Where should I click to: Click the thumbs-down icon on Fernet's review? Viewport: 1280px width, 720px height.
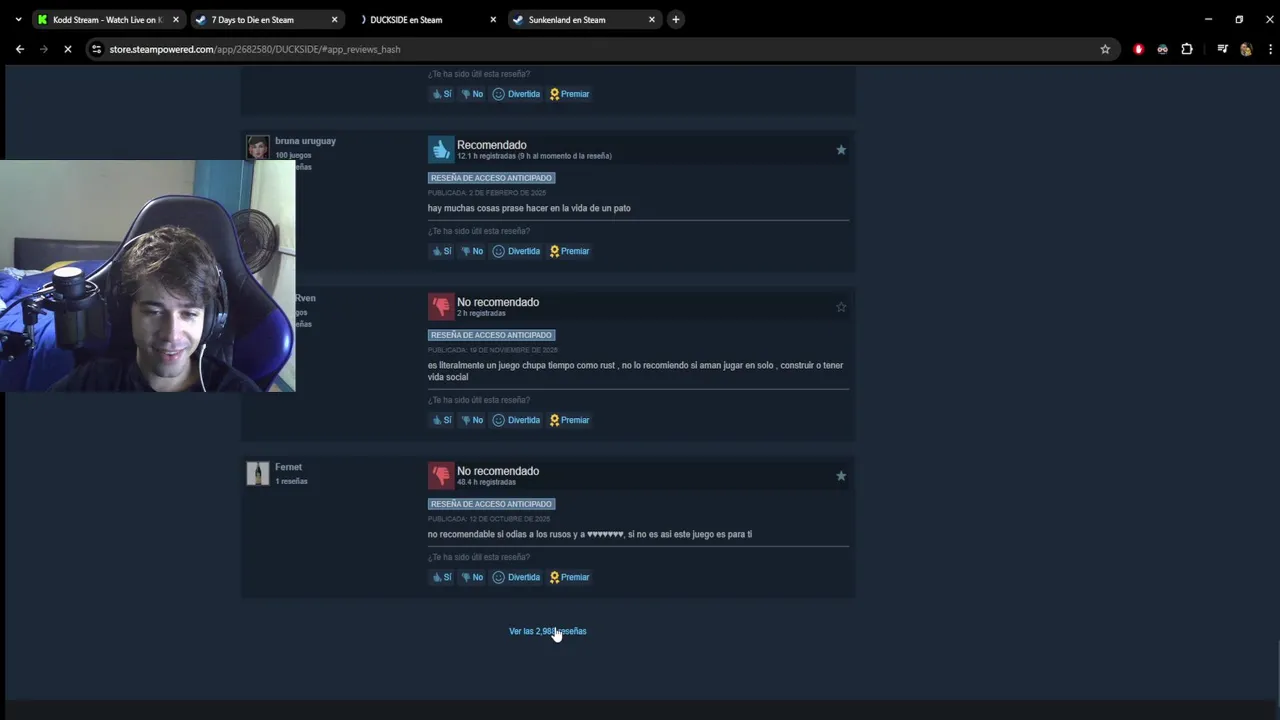pyautogui.click(x=441, y=475)
